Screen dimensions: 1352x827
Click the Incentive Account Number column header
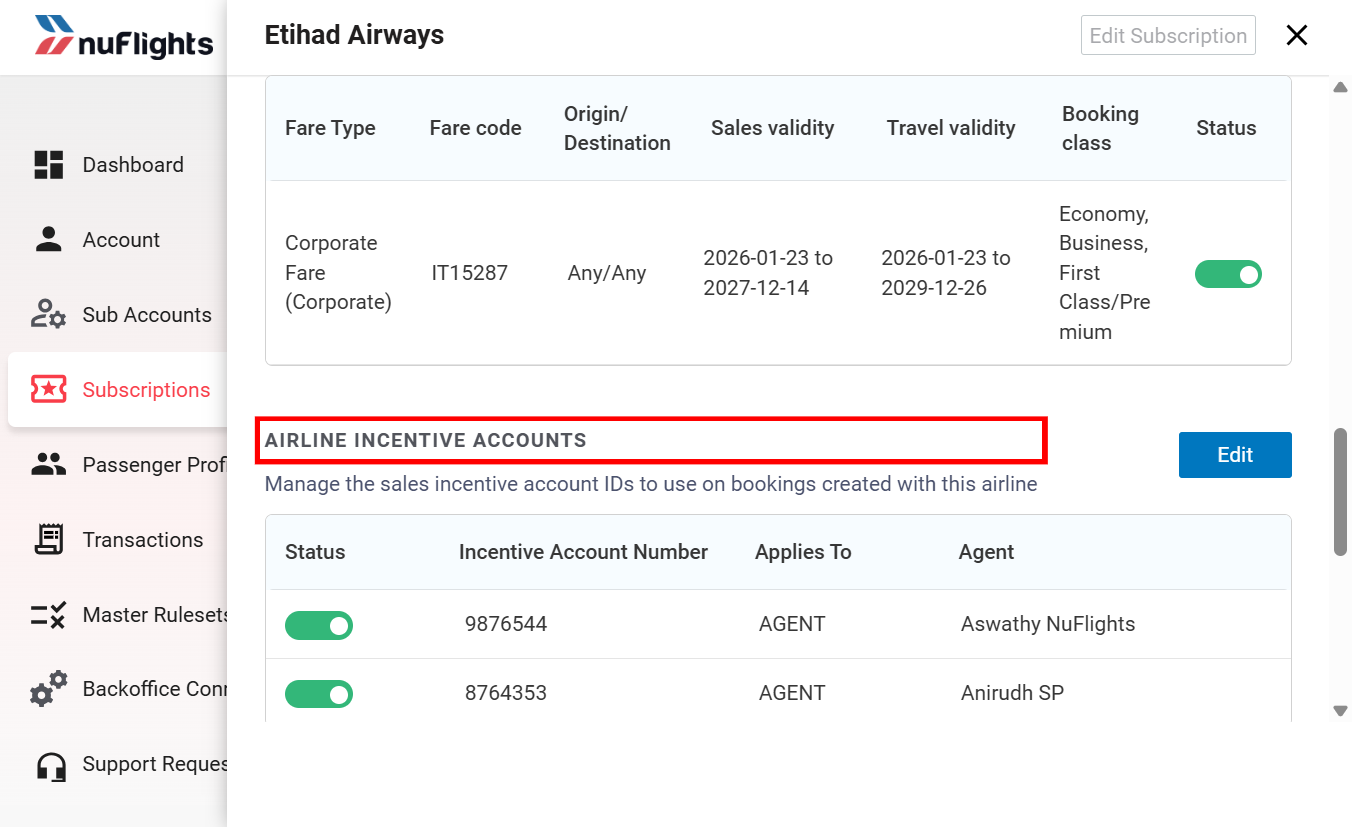tap(583, 552)
